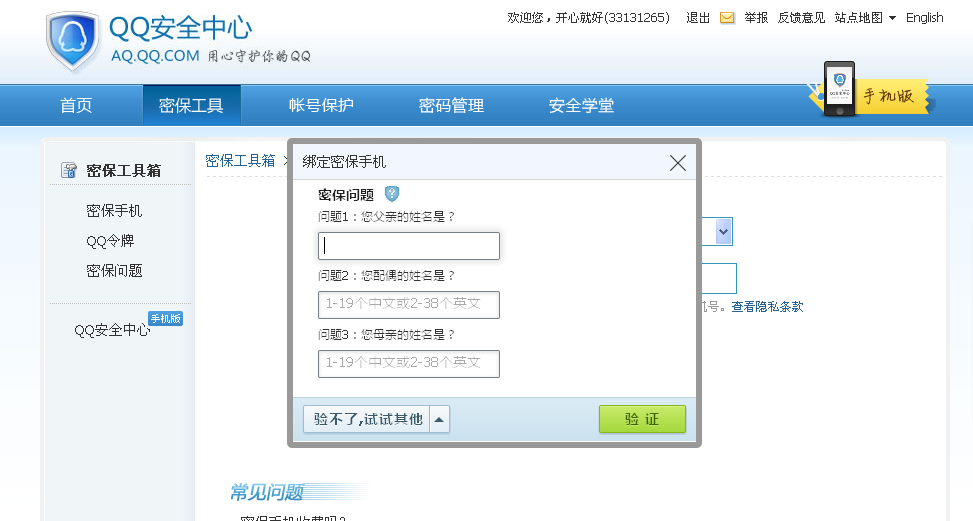Open the dropdown behind the dialog
Image resolution: width=973 pixels, height=521 pixels.
coord(723,231)
